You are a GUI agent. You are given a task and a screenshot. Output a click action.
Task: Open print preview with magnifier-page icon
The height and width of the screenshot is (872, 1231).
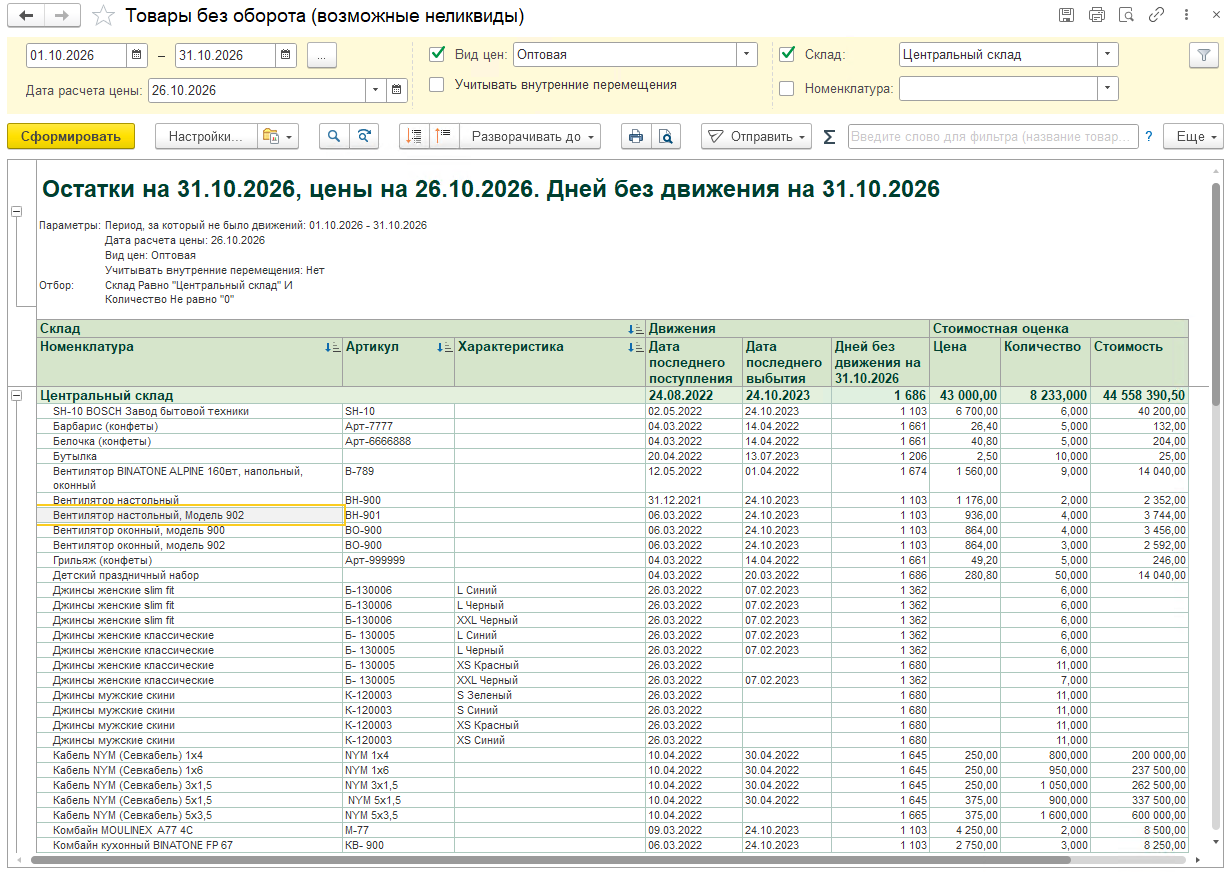pyautogui.click(x=665, y=137)
